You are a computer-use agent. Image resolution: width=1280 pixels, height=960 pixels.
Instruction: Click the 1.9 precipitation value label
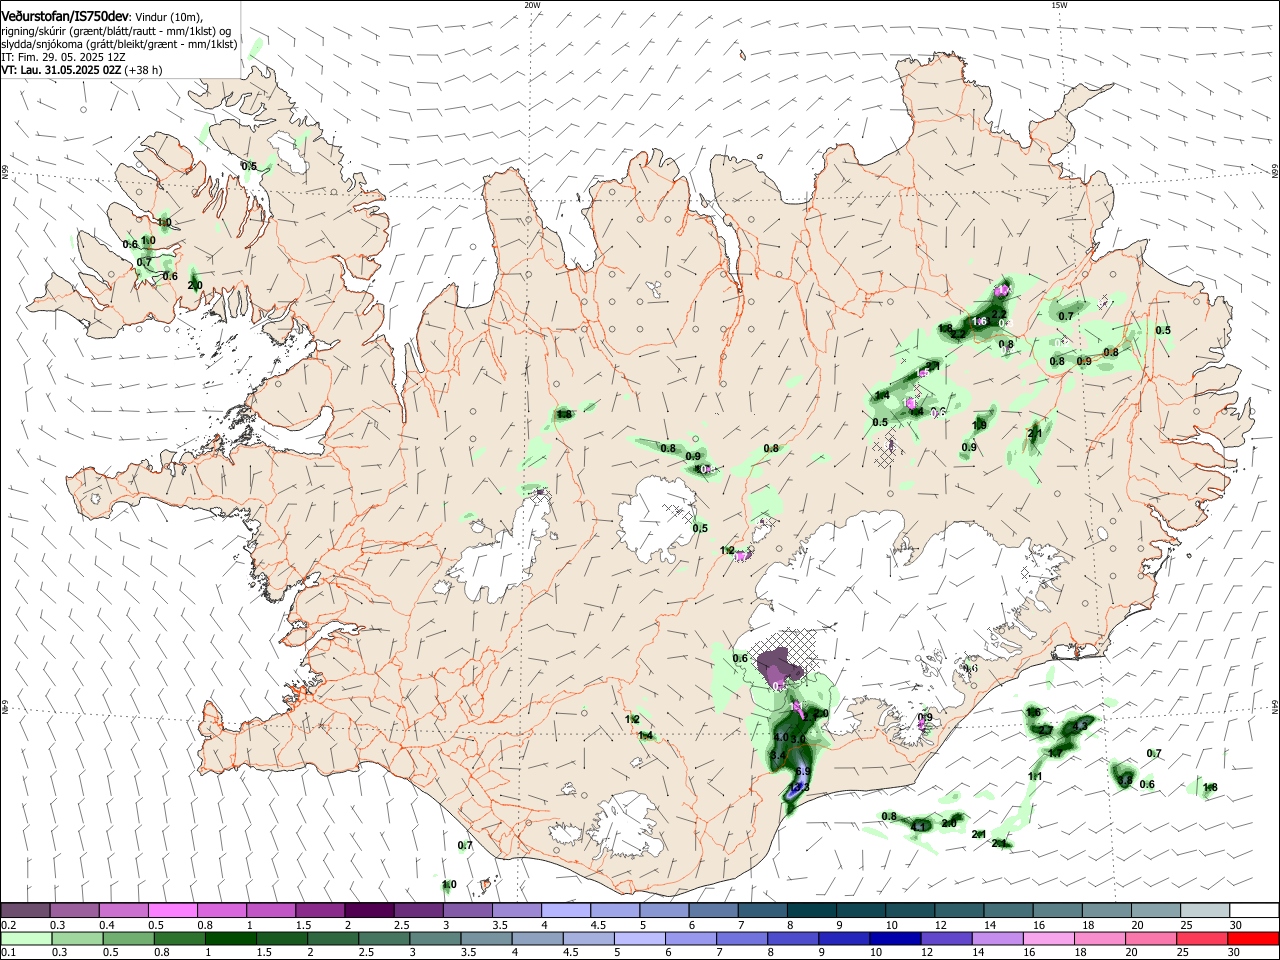point(979,425)
